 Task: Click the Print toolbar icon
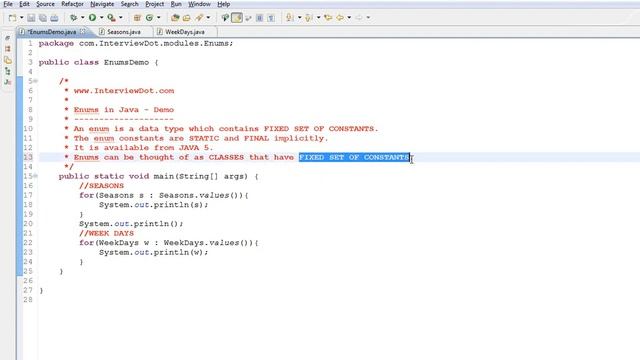point(54,18)
